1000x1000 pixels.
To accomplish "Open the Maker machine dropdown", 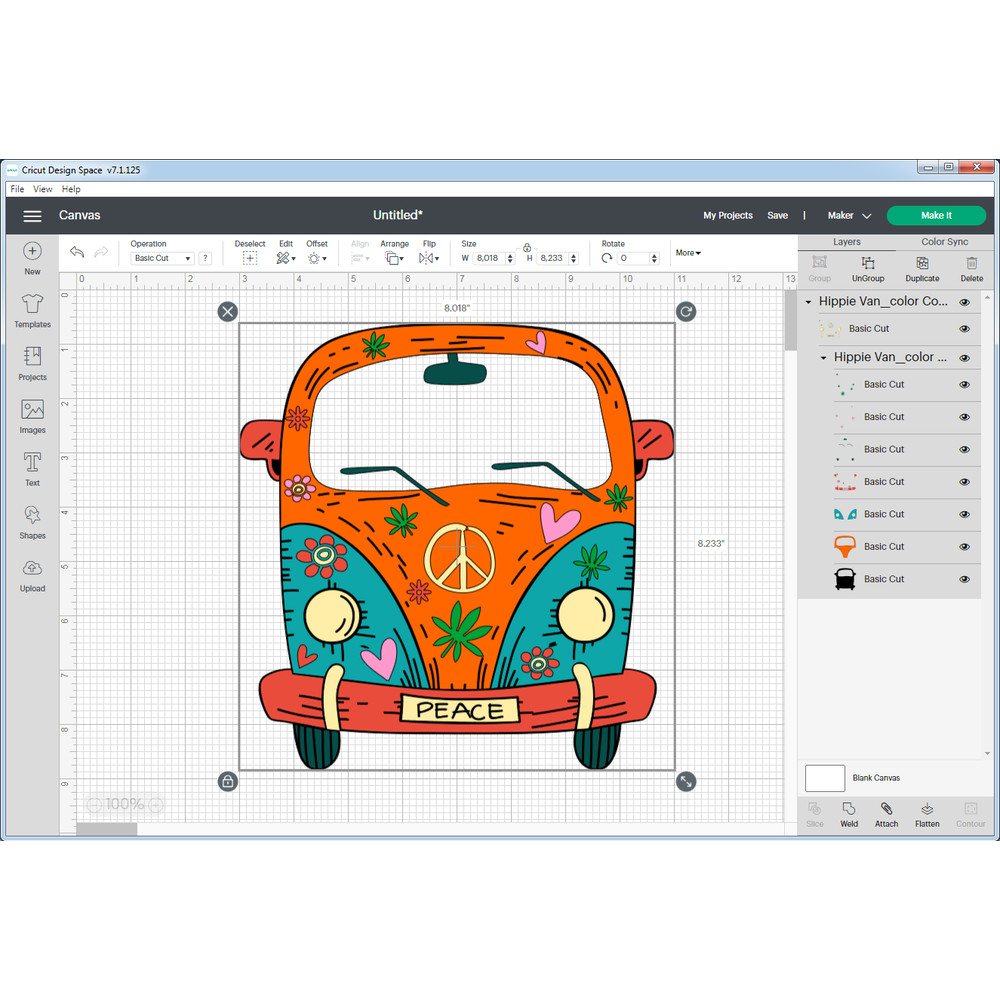I will (x=848, y=215).
